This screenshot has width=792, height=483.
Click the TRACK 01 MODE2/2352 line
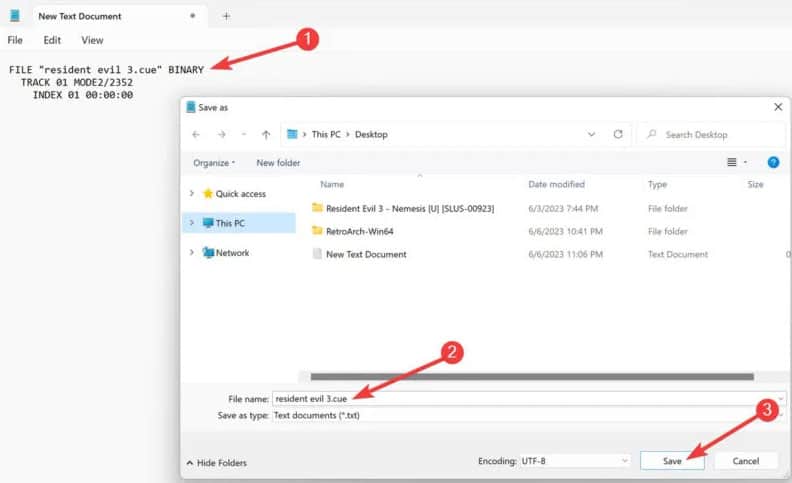77,82
